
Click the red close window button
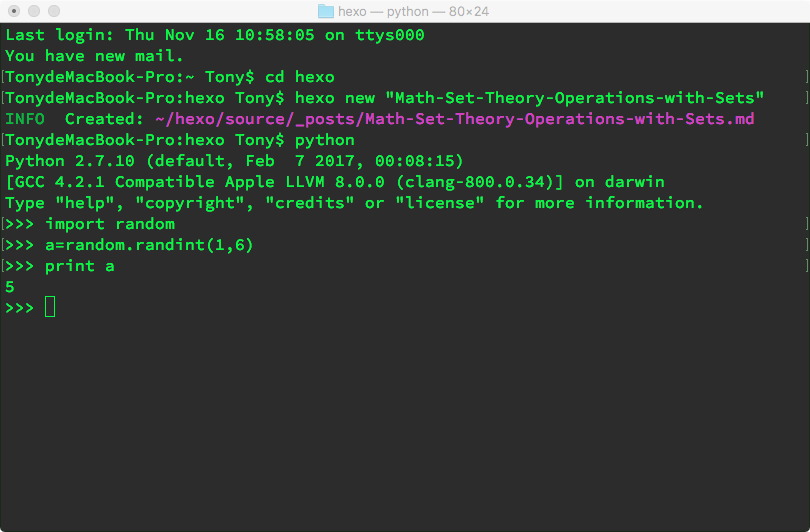(x=14, y=11)
